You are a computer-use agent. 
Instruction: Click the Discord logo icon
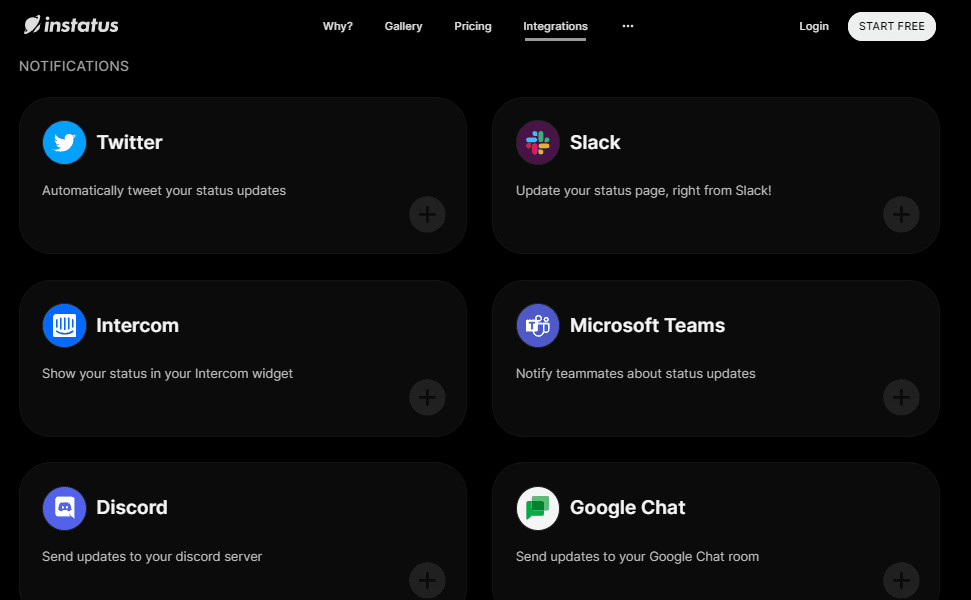(64, 508)
